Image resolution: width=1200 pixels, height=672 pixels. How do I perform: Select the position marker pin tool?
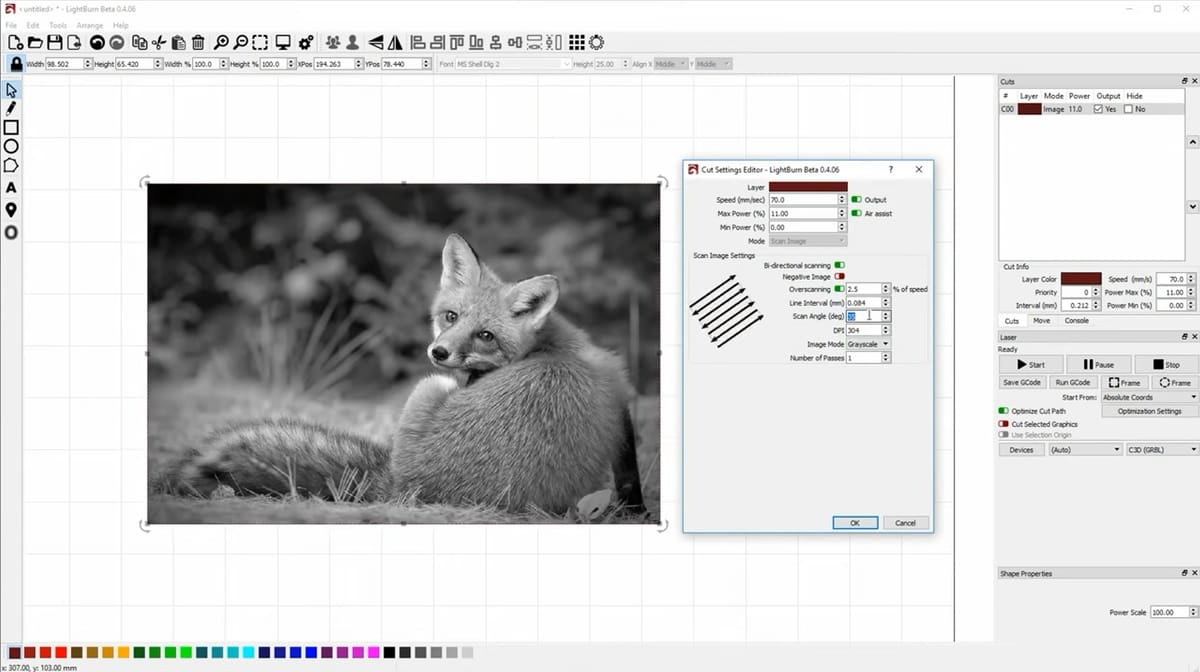(11, 210)
